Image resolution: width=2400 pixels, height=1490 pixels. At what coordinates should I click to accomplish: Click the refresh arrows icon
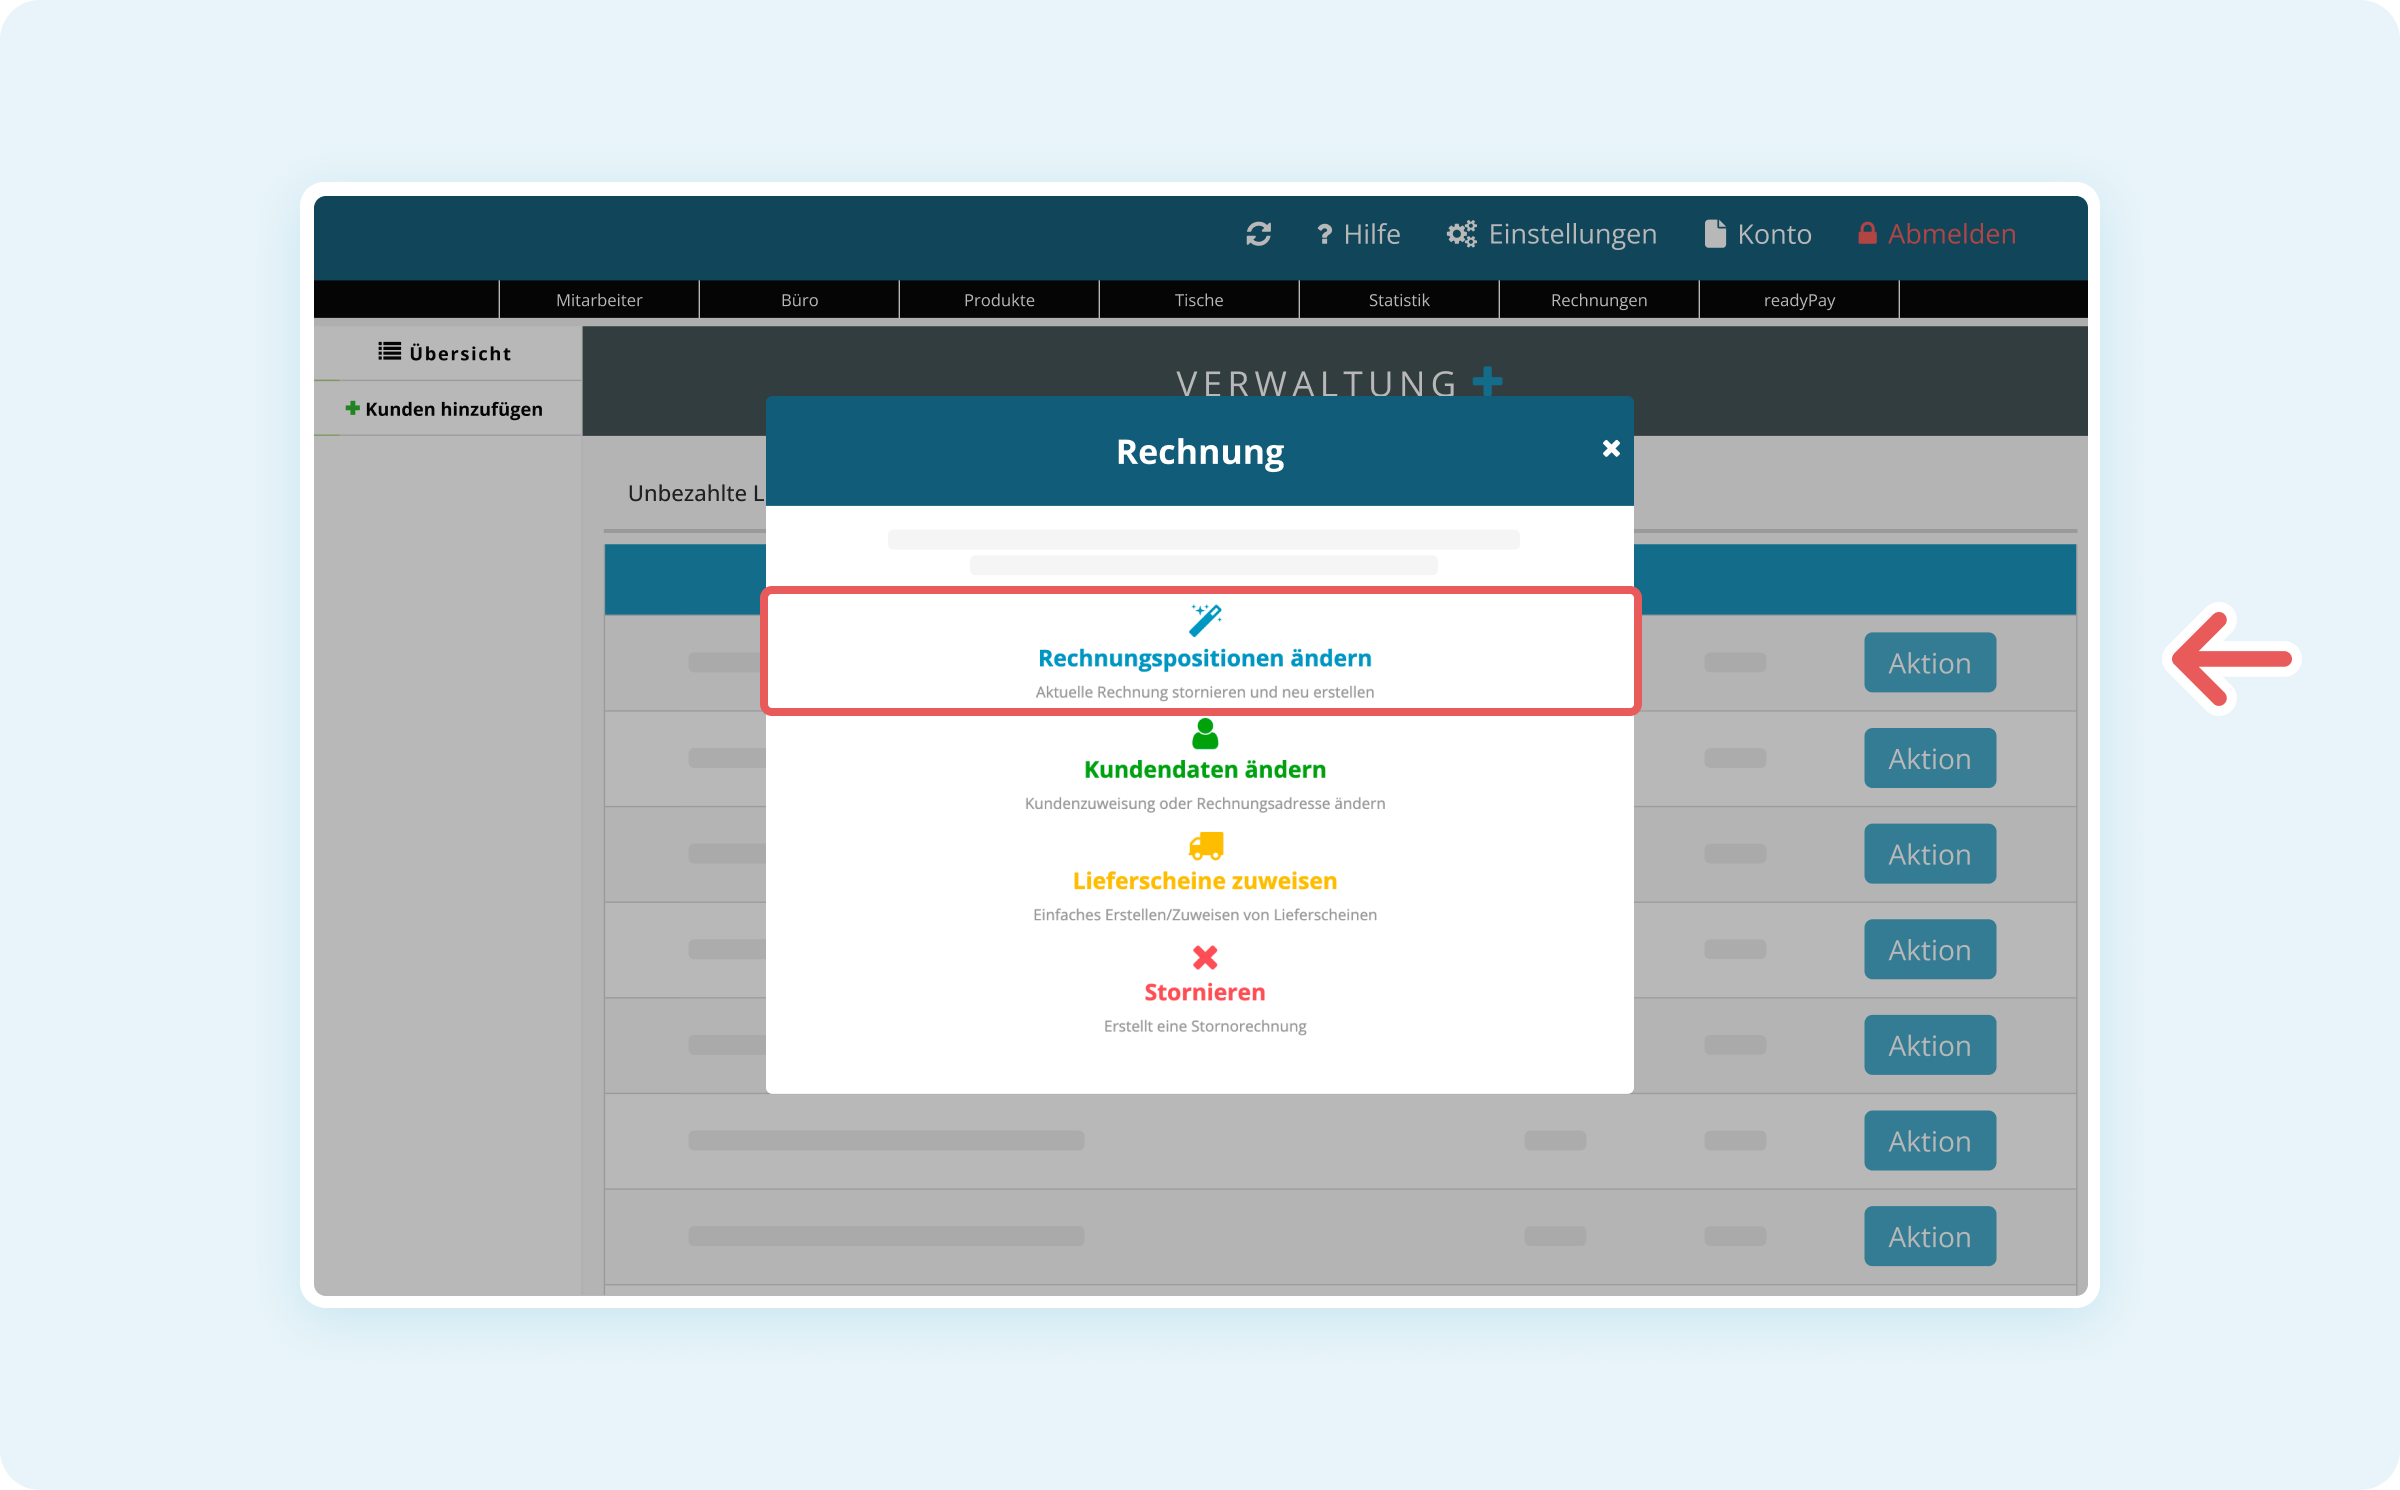[1258, 234]
